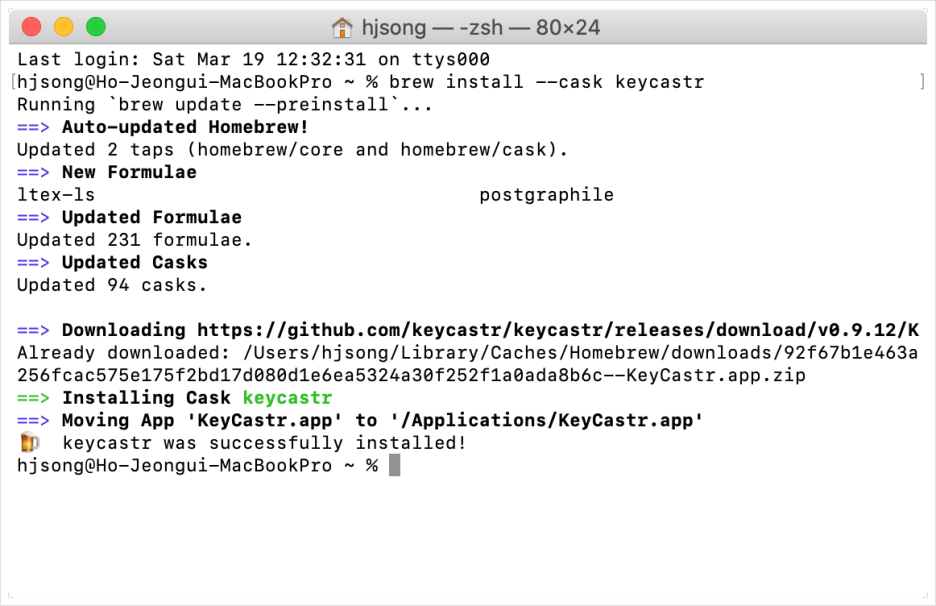Close the Terminal window with red button
Image resolution: width=936 pixels, height=606 pixels.
click(32, 27)
